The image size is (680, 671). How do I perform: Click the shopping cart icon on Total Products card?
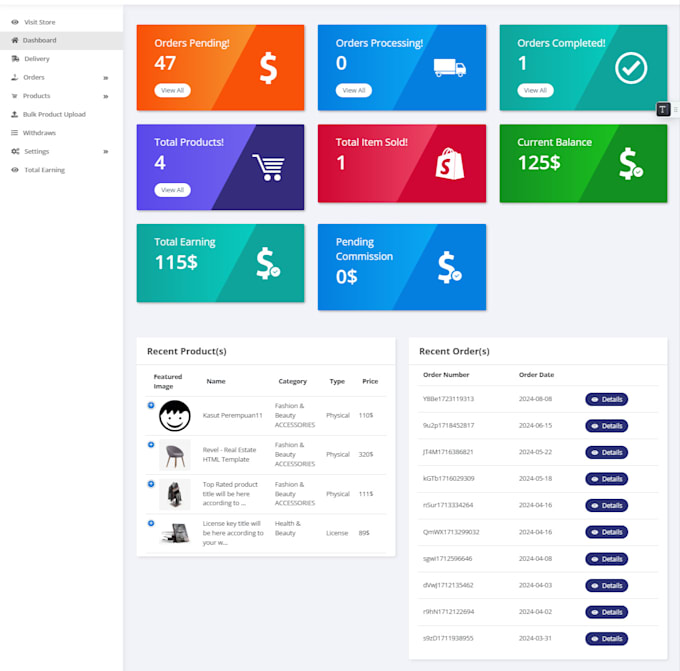click(x=269, y=167)
